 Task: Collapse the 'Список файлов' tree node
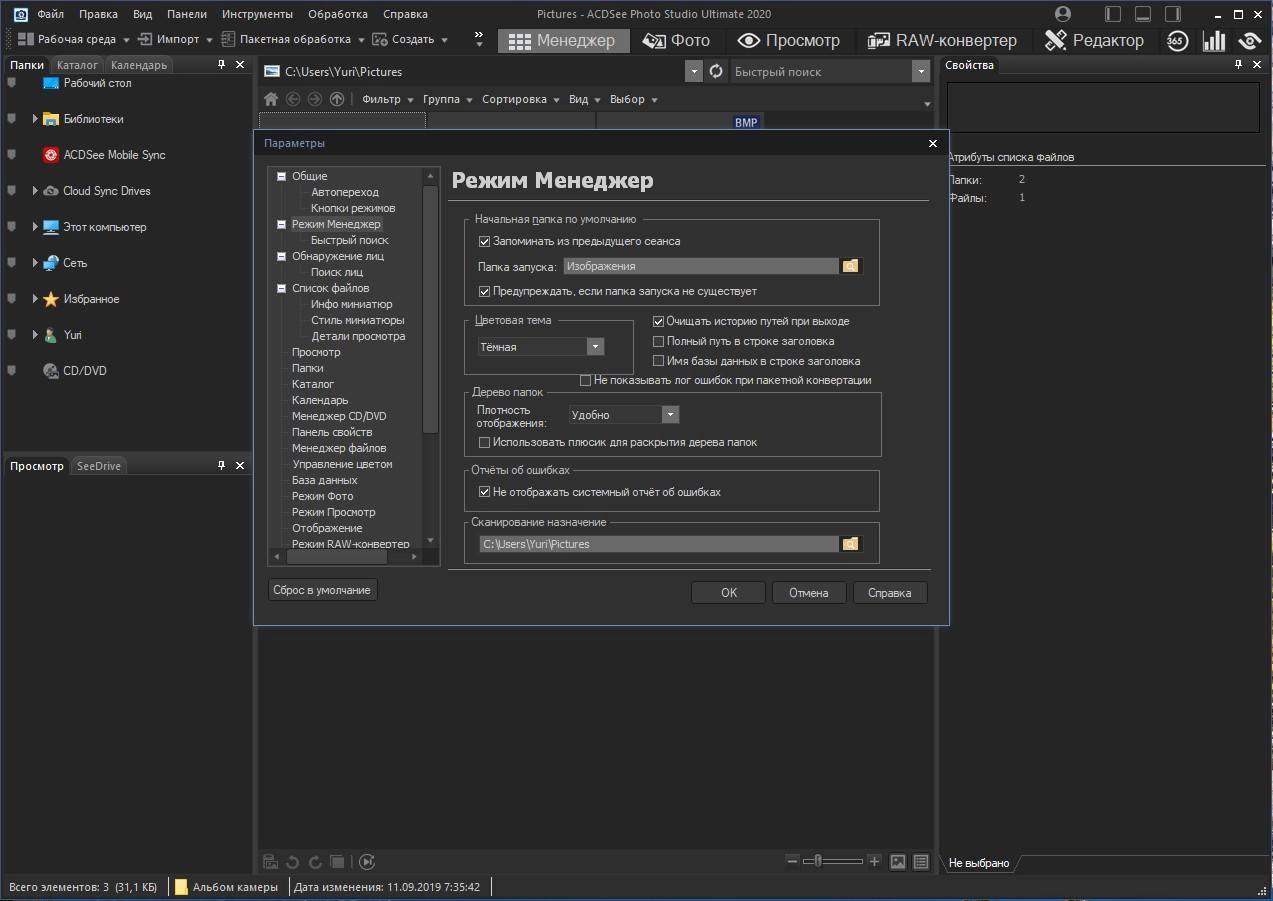[282, 288]
